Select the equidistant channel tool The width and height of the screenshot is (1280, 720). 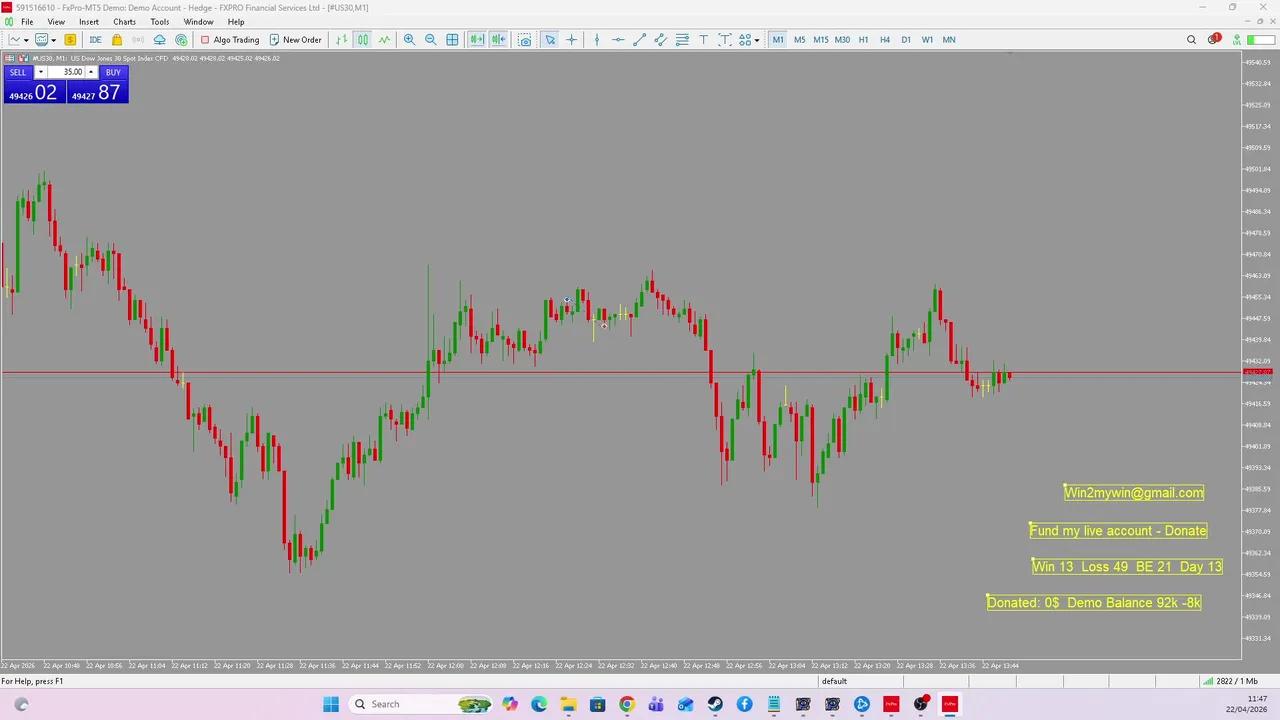pyautogui.click(x=661, y=40)
